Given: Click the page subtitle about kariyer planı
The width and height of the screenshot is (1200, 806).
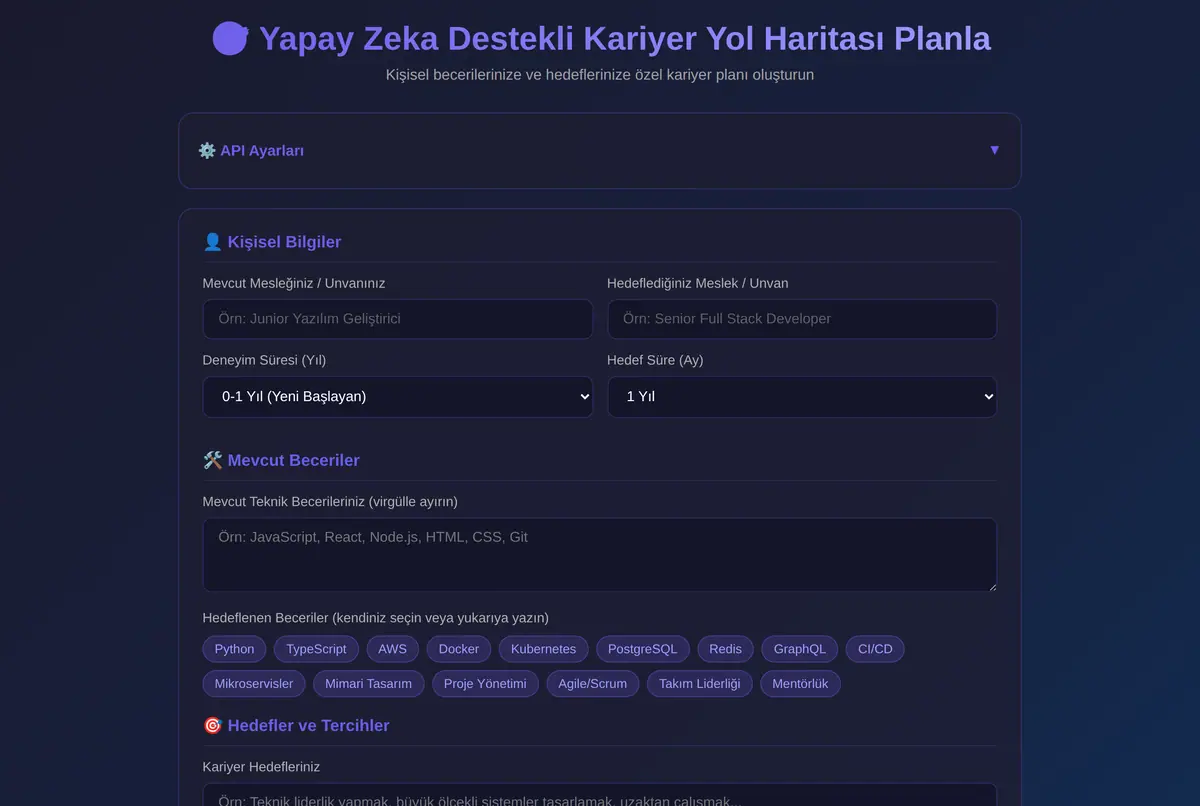Looking at the screenshot, I should 600,75.
